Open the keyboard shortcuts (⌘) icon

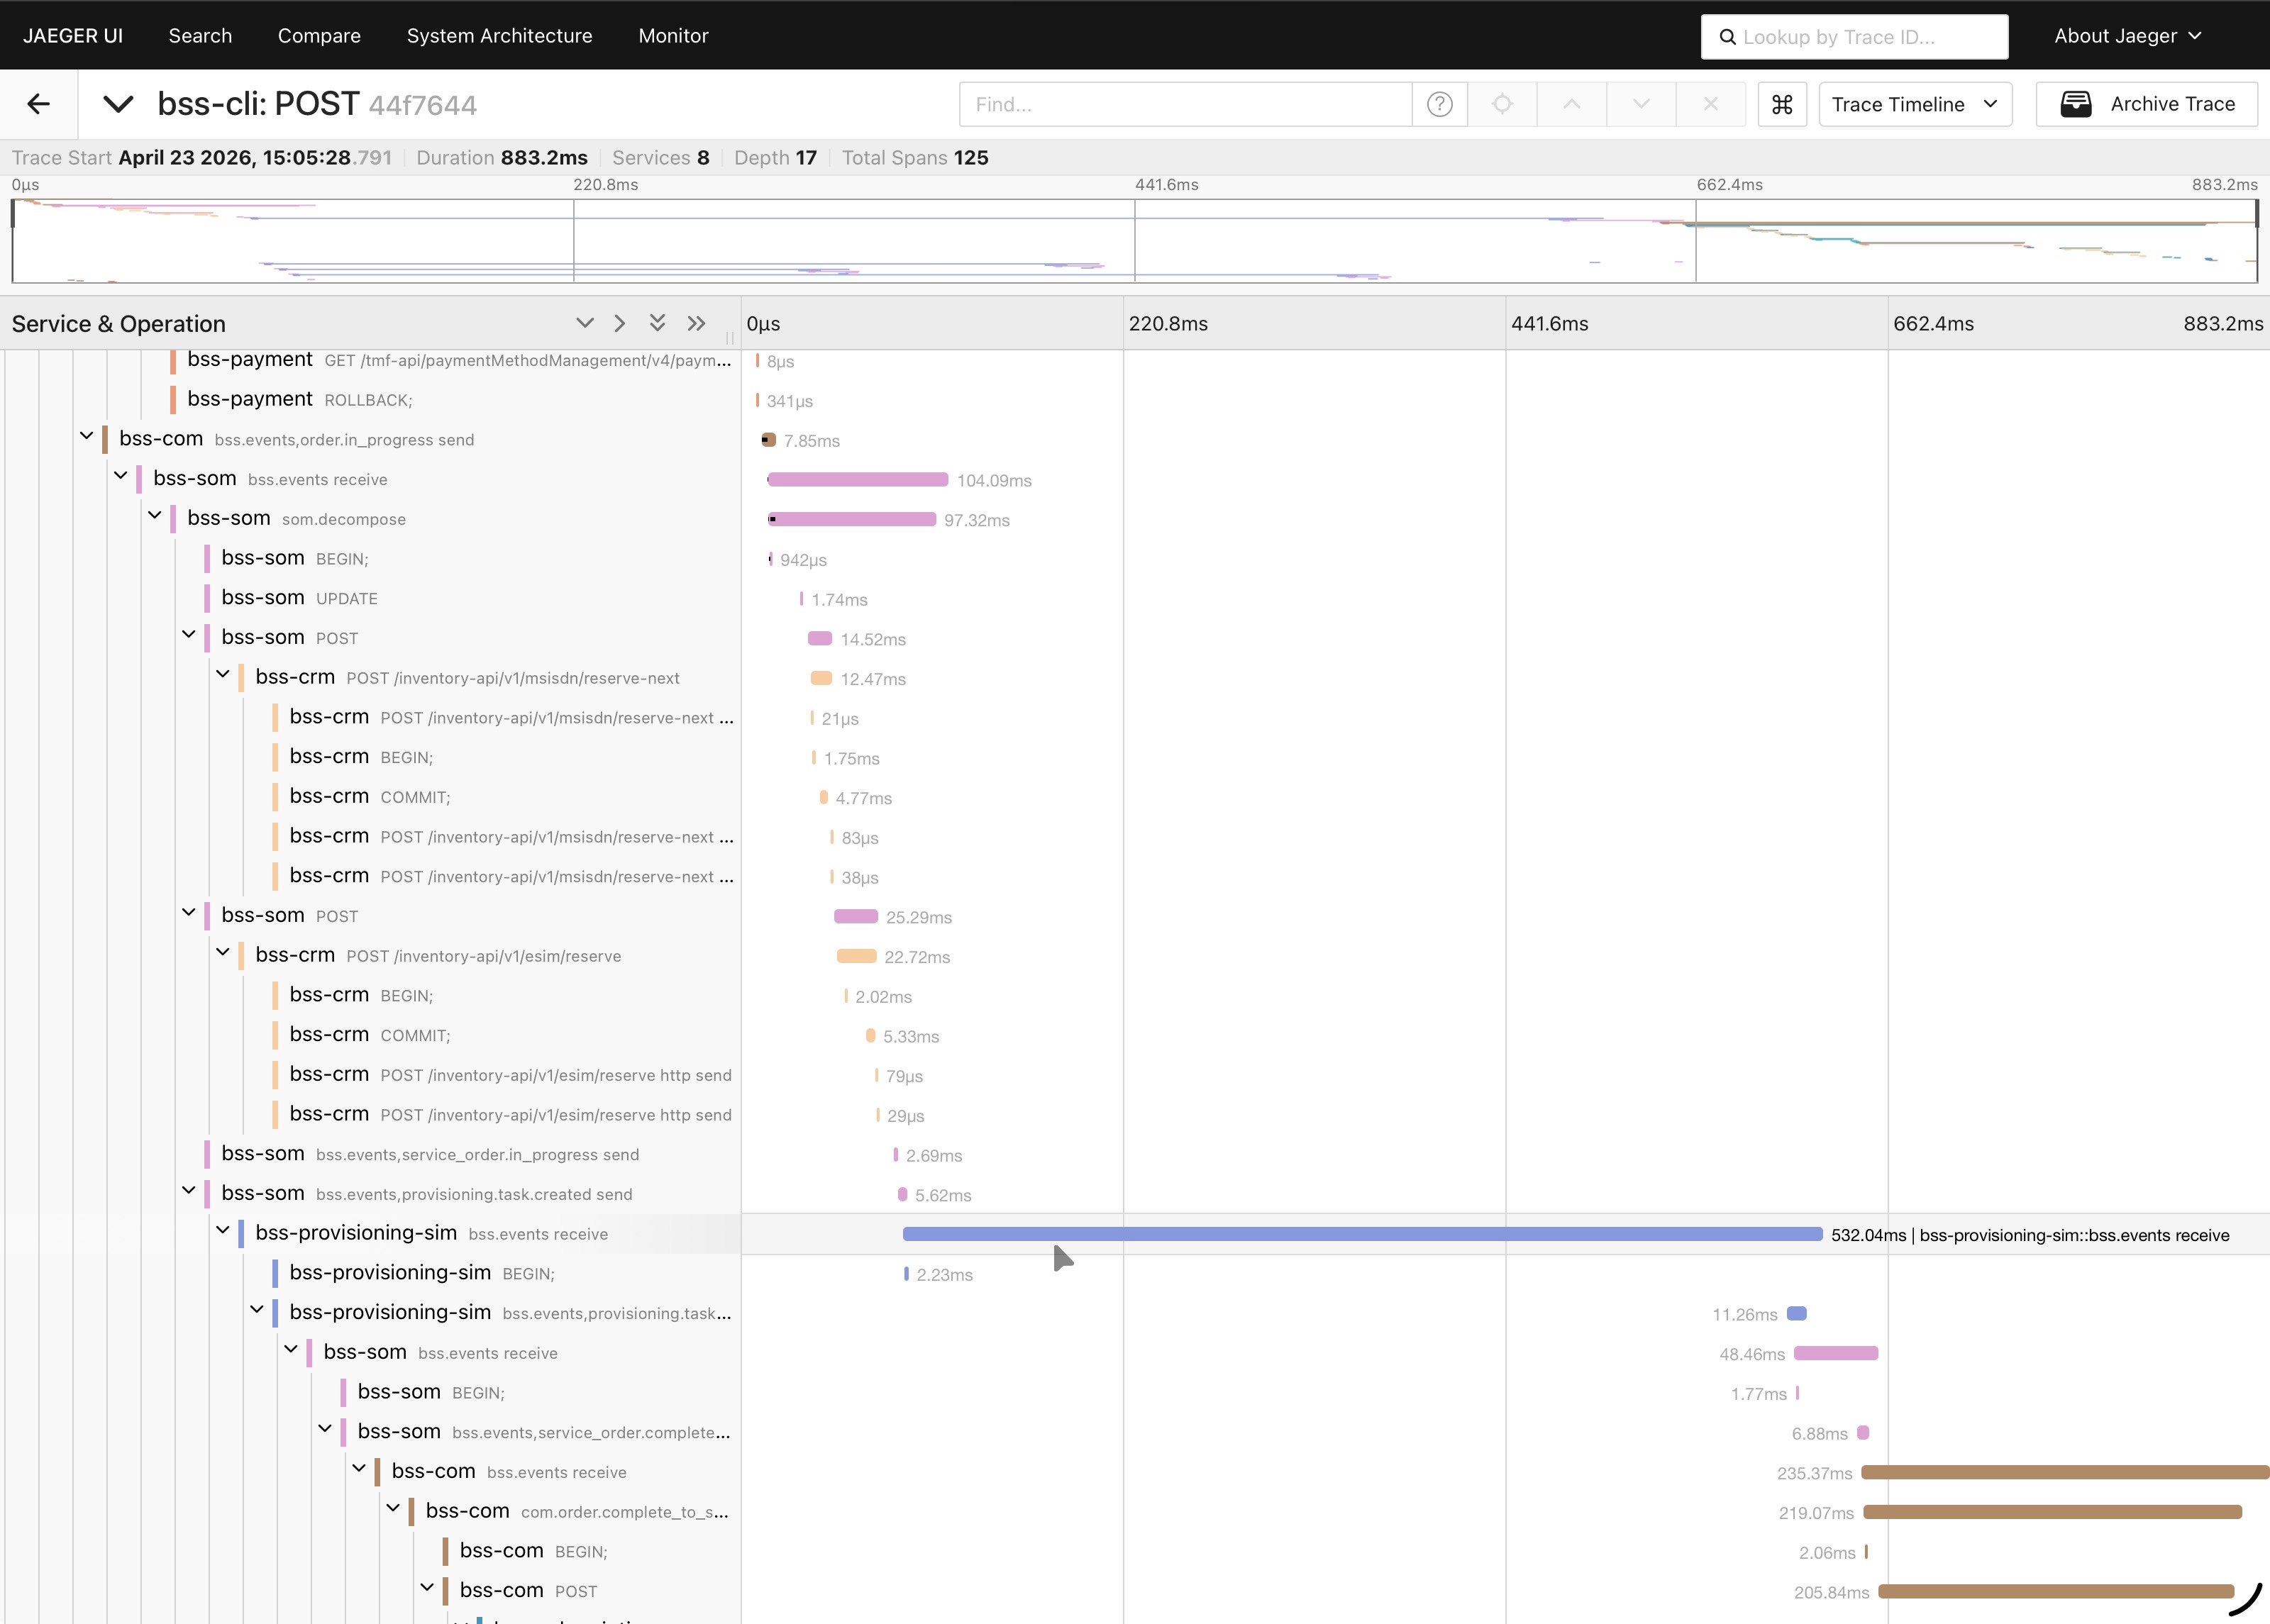coord(1781,104)
